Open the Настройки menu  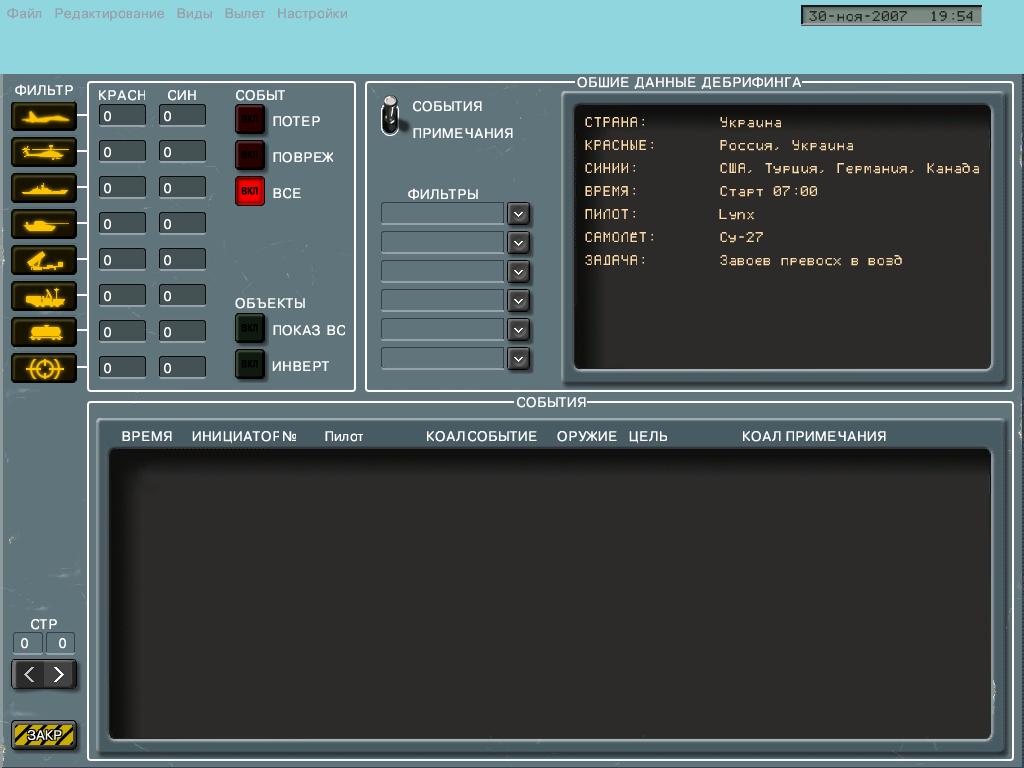point(312,13)
